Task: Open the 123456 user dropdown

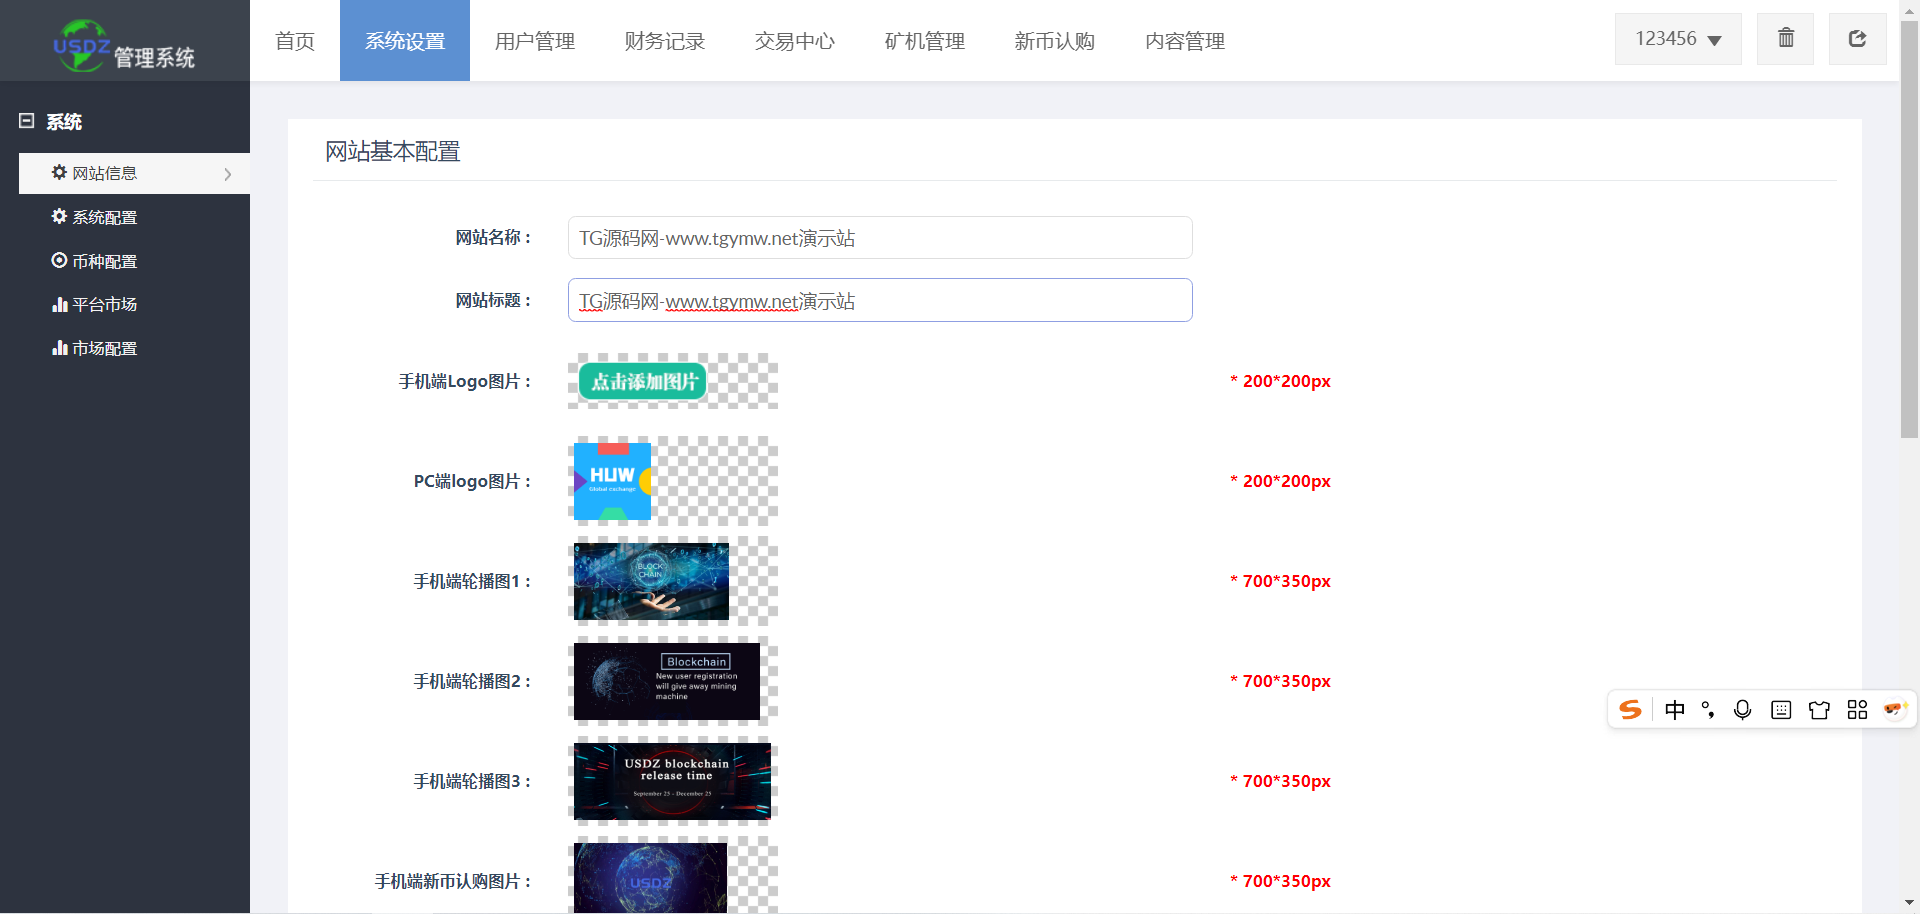Action: [1678, 39]
